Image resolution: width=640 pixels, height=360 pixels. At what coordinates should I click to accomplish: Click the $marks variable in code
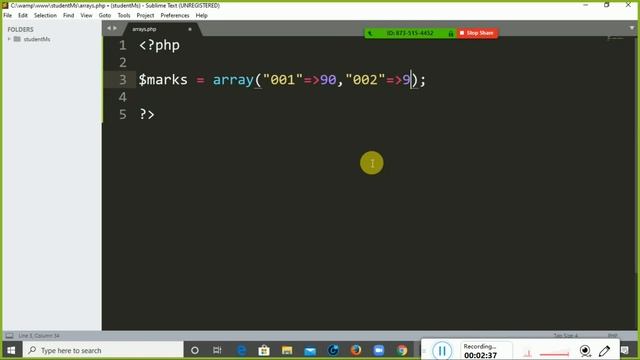click(x=163, y=80)
